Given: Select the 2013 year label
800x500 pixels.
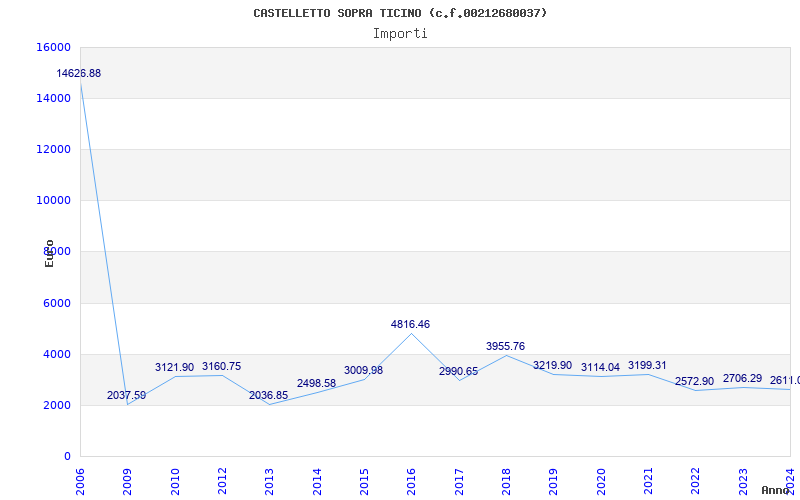Looking at the screenshot, I should click(269, 481).
